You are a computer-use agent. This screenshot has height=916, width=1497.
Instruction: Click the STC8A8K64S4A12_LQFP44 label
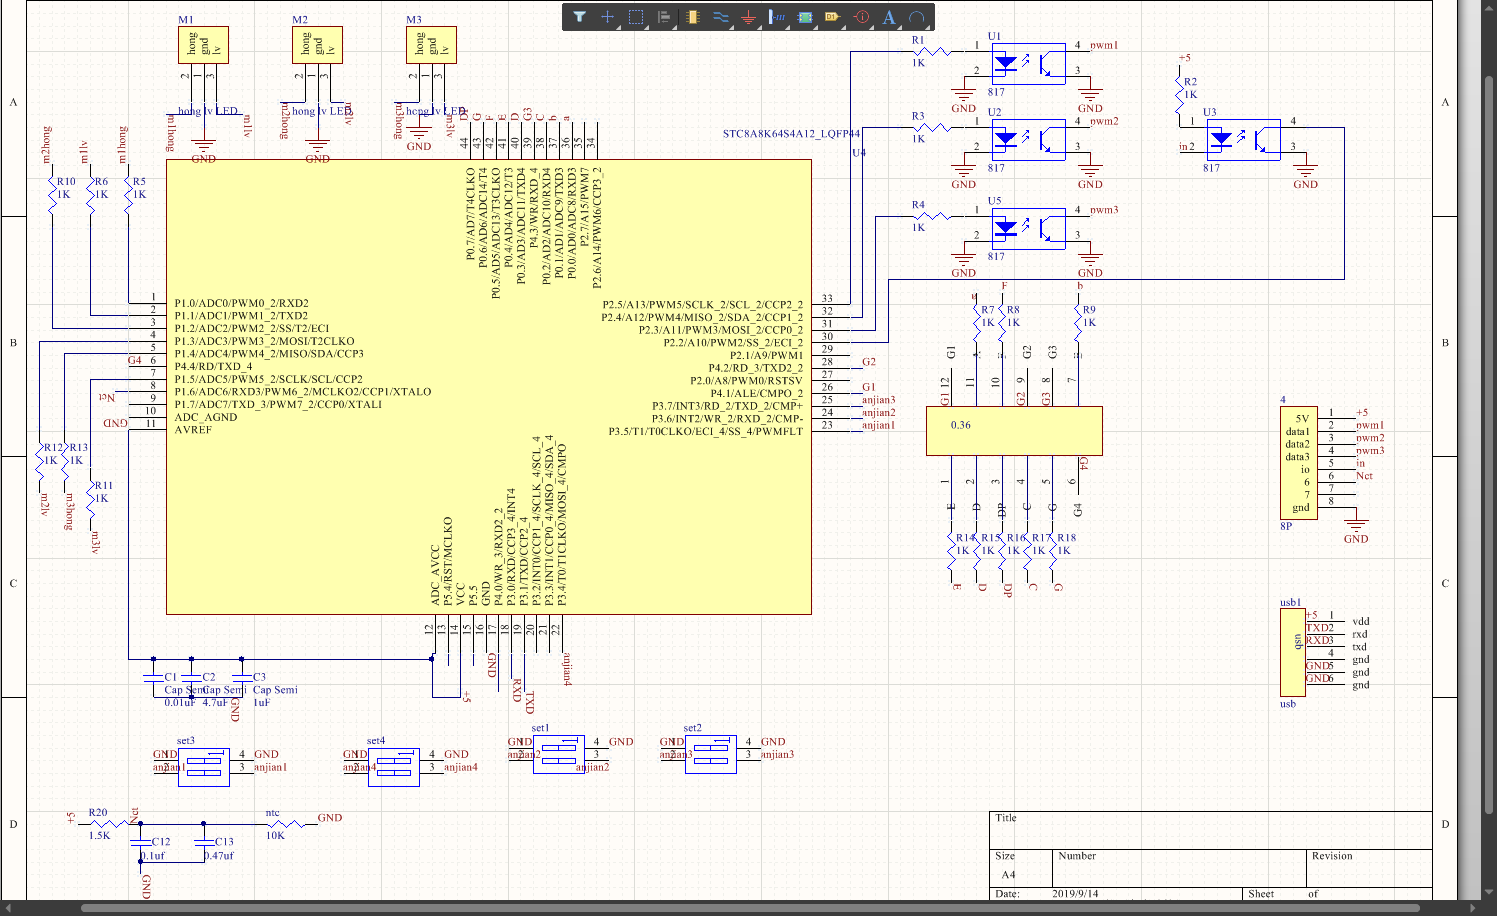click(x=791, y=133)
